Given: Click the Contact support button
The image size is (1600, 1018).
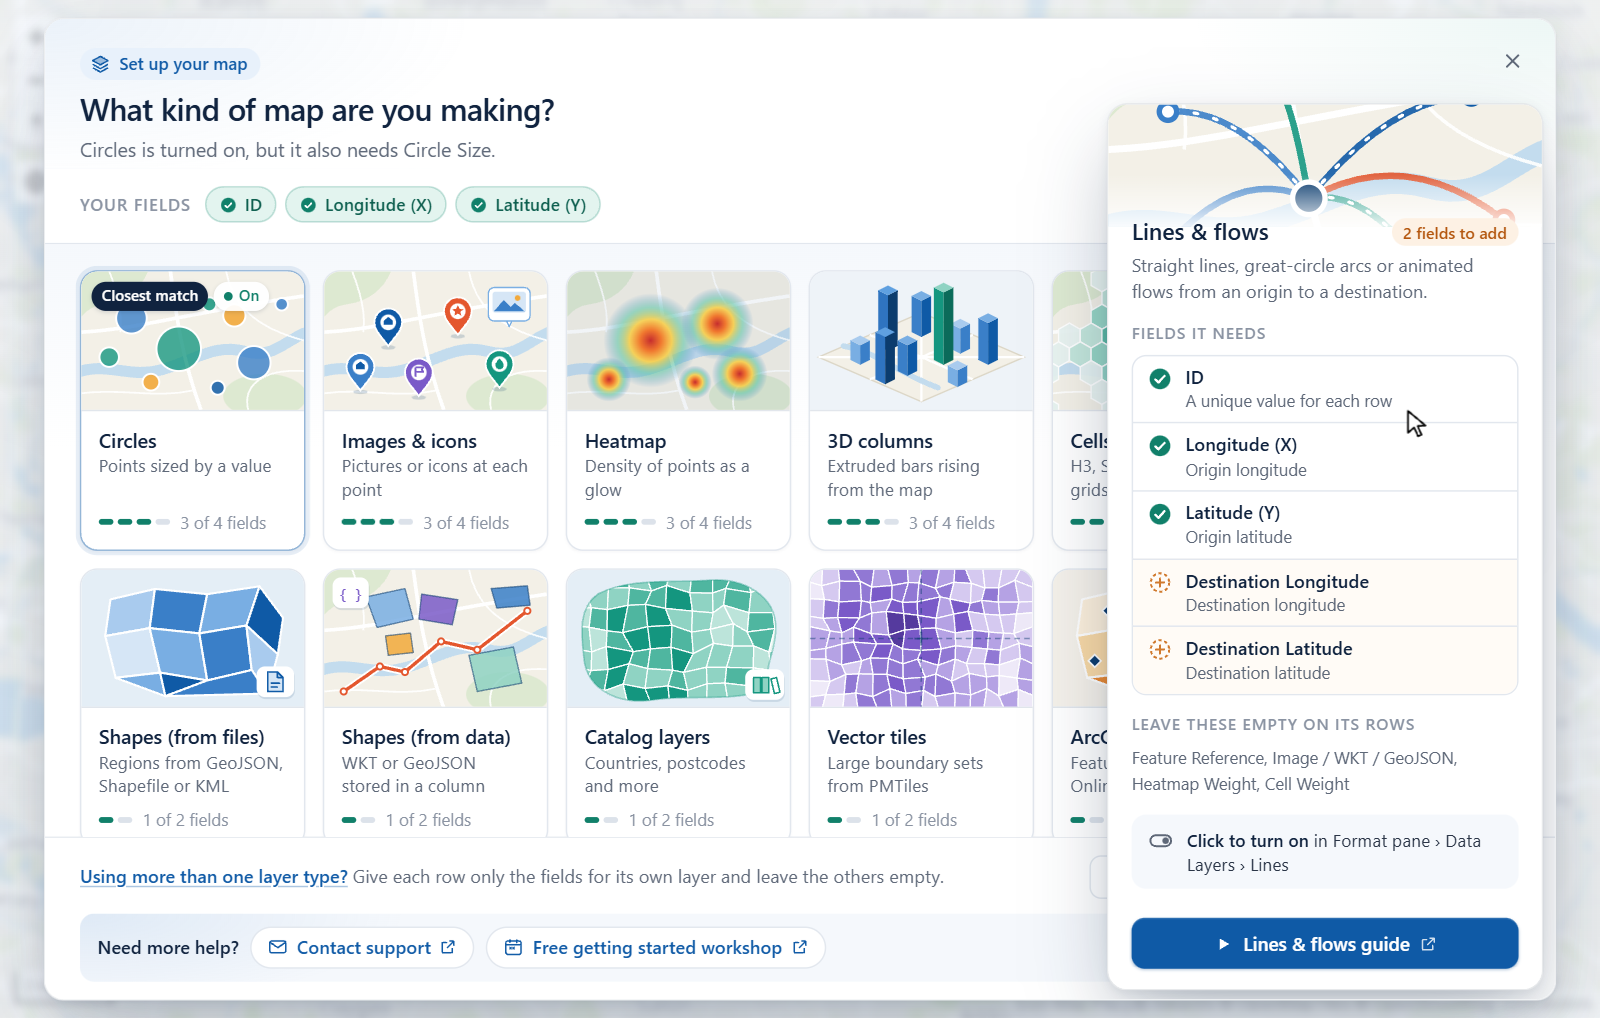Looking at the screenshot, I should pos(362,947).
